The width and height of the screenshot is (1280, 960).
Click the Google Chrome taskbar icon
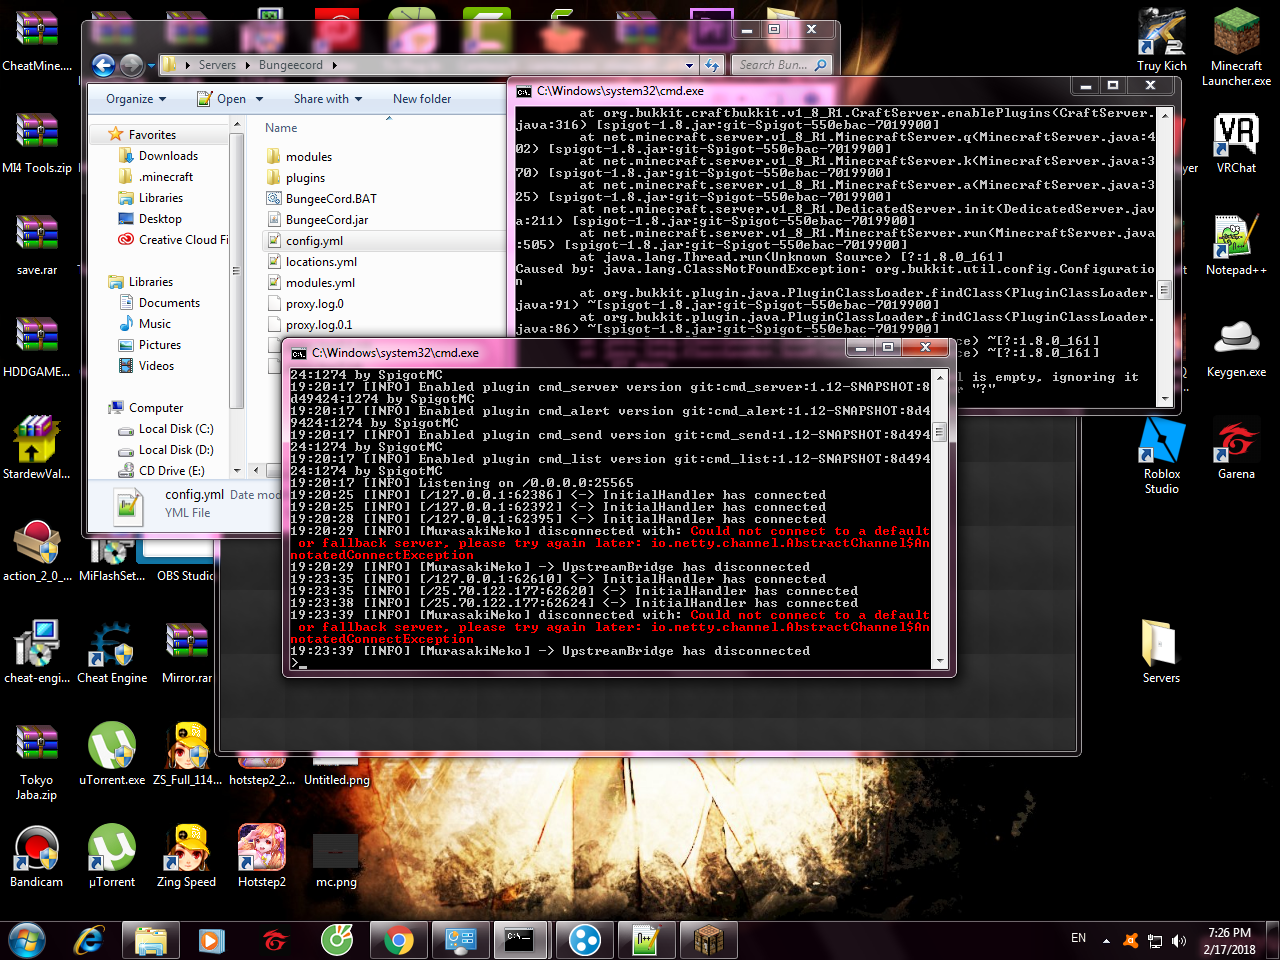coord(398,940)
